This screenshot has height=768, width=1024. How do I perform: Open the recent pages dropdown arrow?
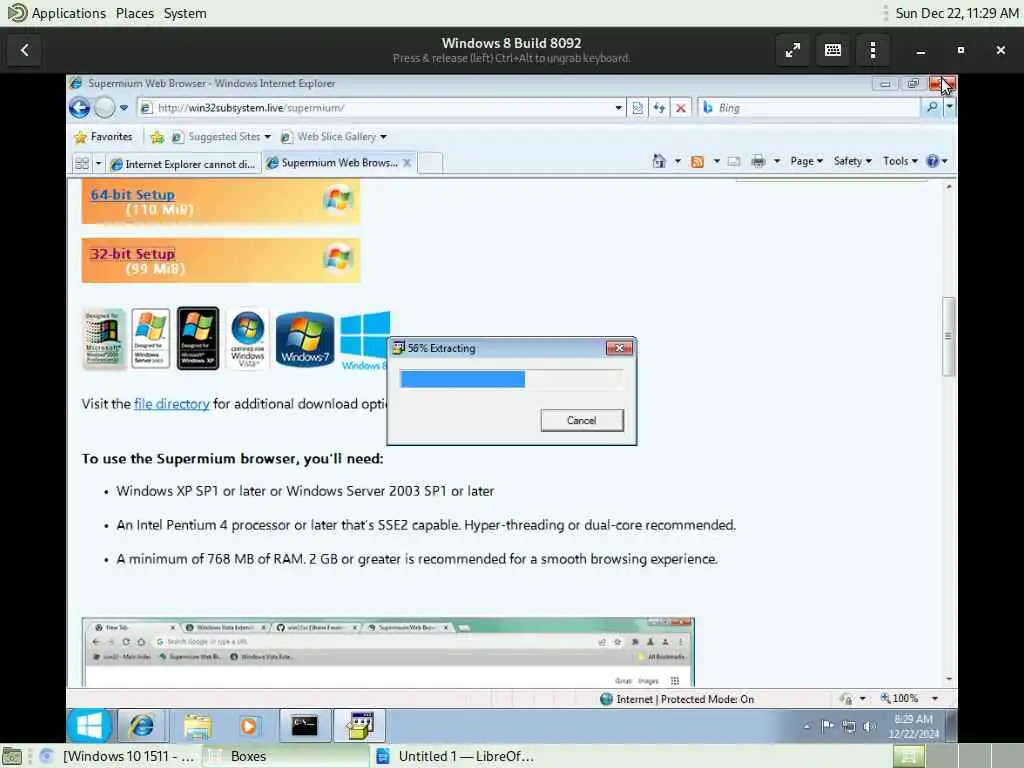(124, 108)
